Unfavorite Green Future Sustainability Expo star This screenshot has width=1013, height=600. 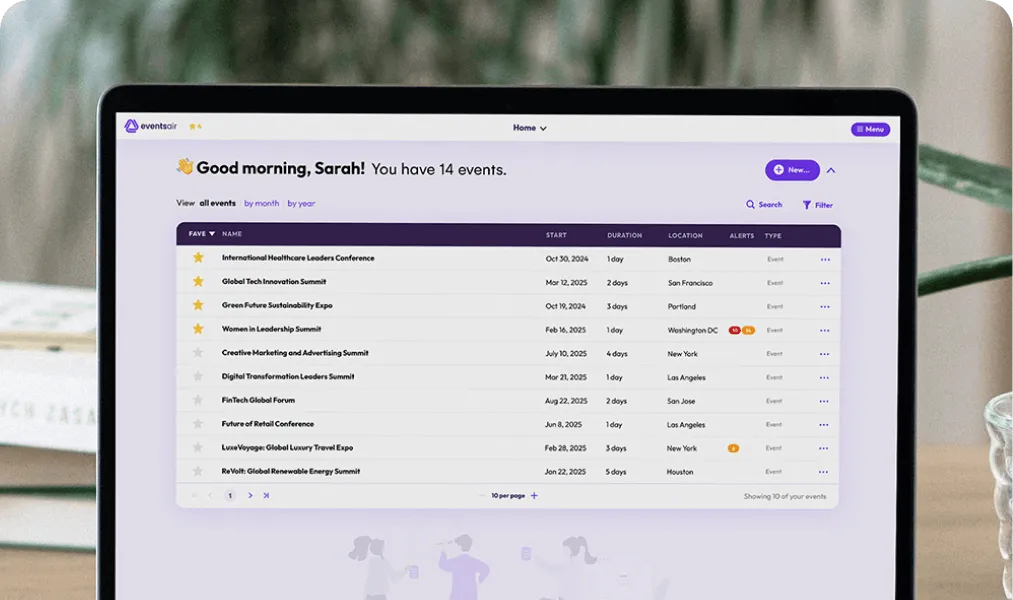[x=198, y=305]
